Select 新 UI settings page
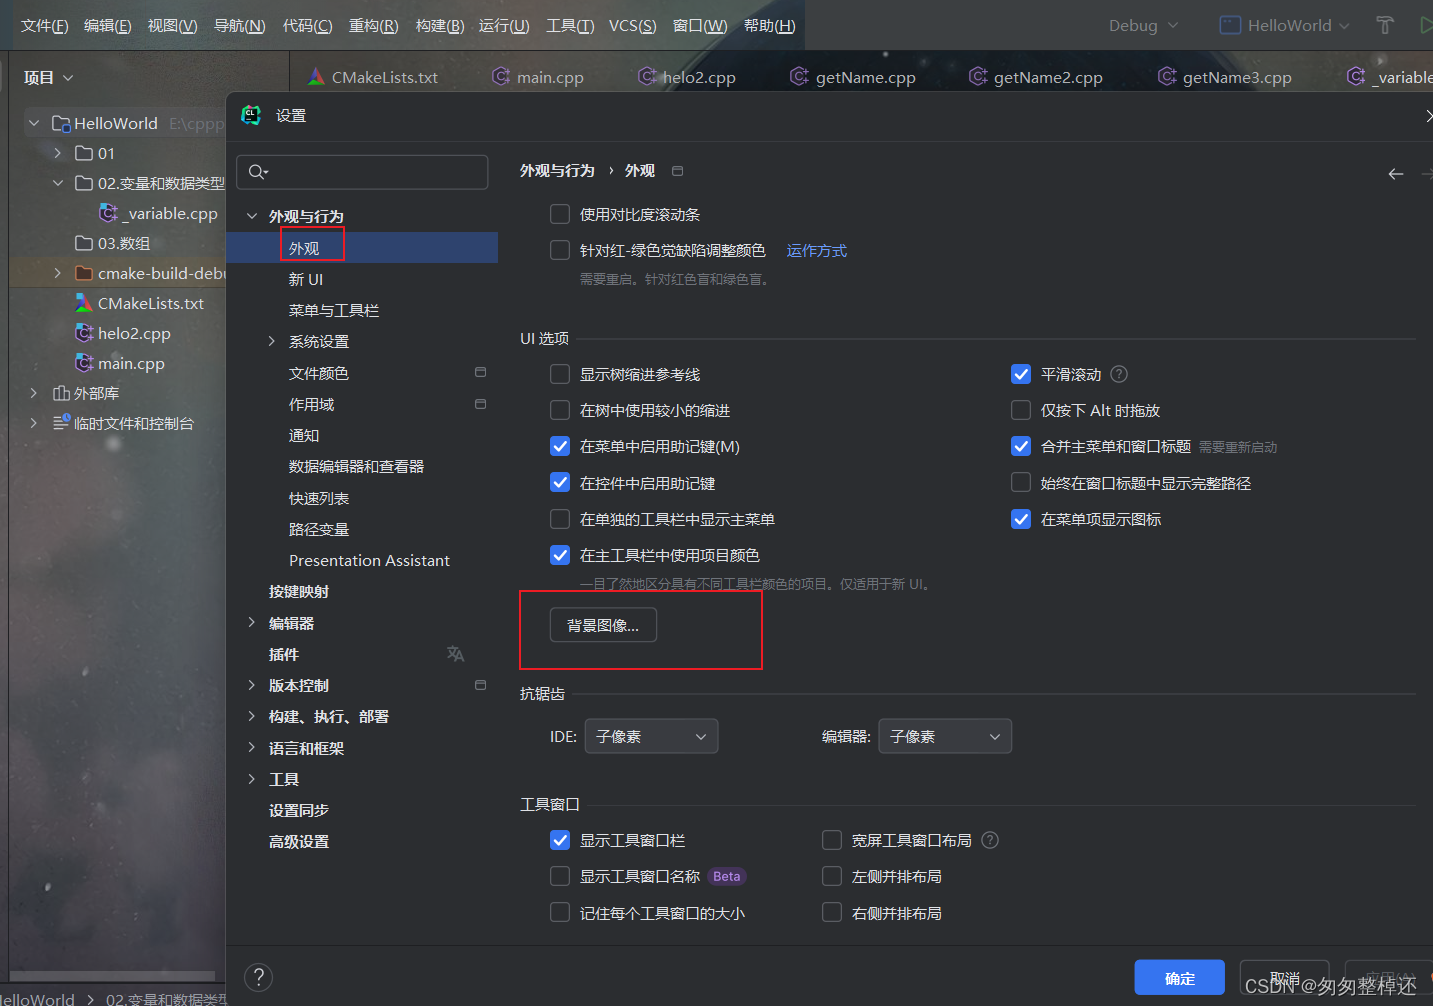 [306, 279]
